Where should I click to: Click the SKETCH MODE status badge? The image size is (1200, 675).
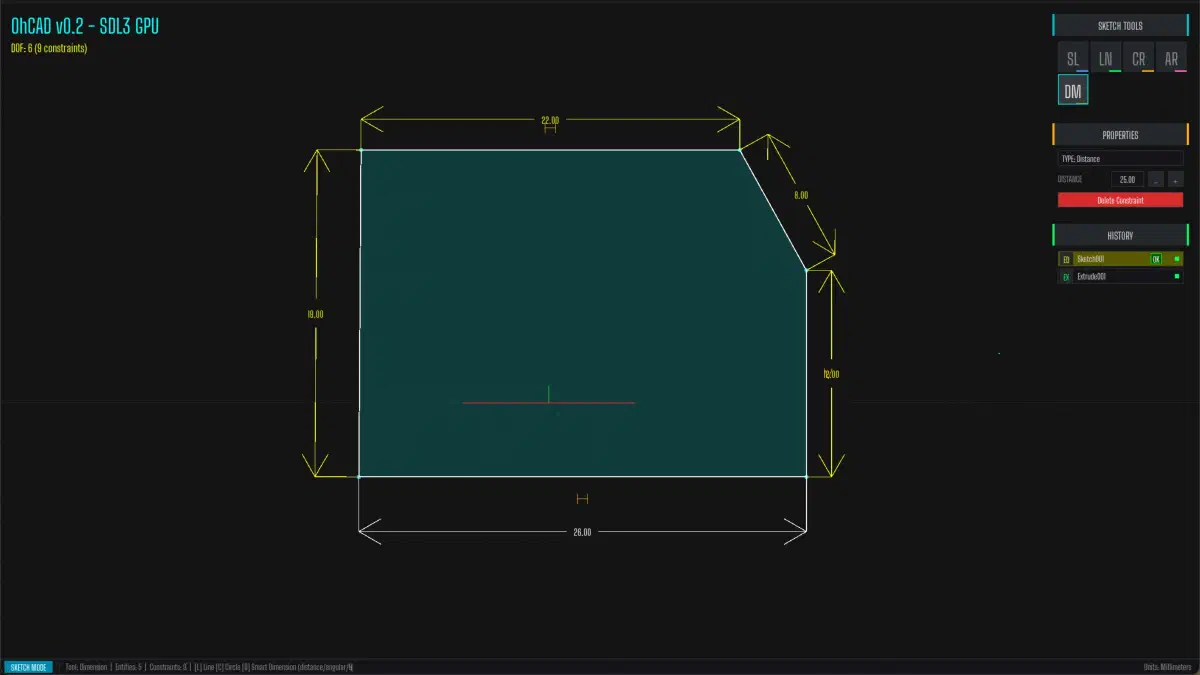[28, 667]
